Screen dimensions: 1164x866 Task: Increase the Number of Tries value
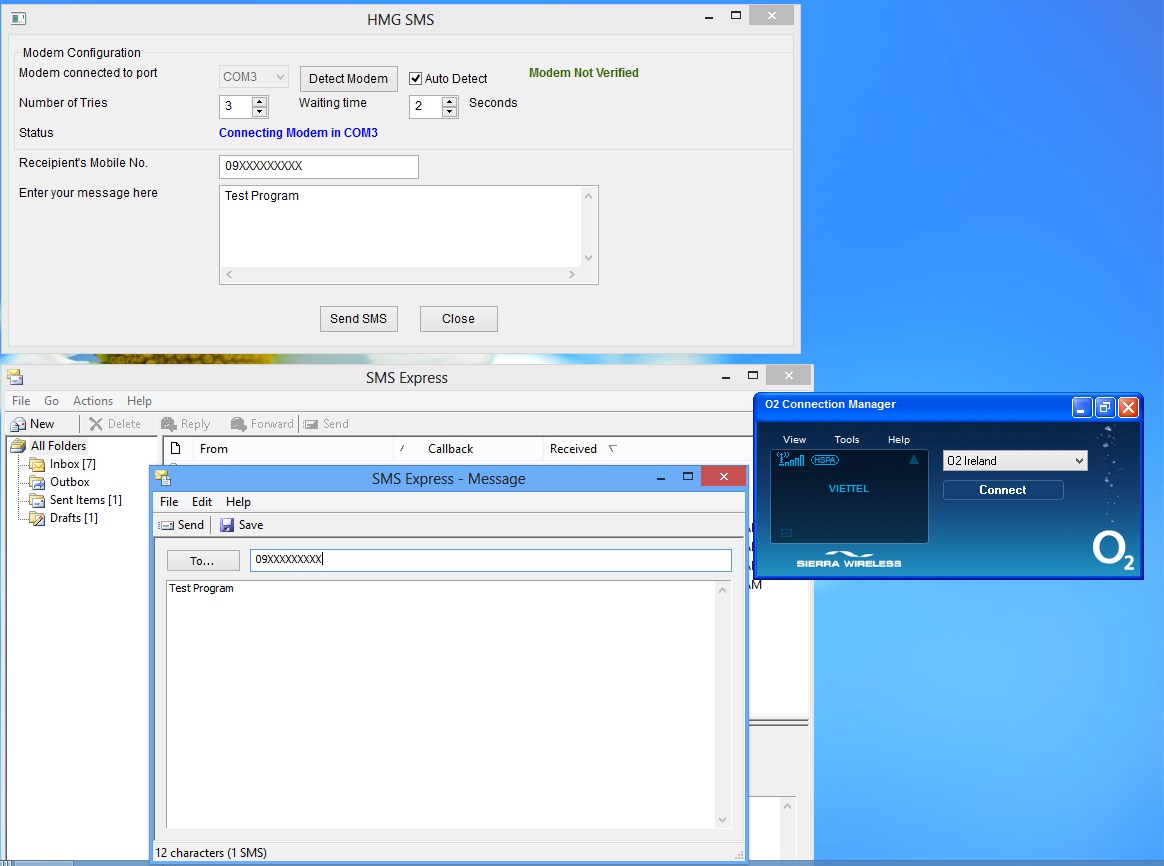[260, 101]
